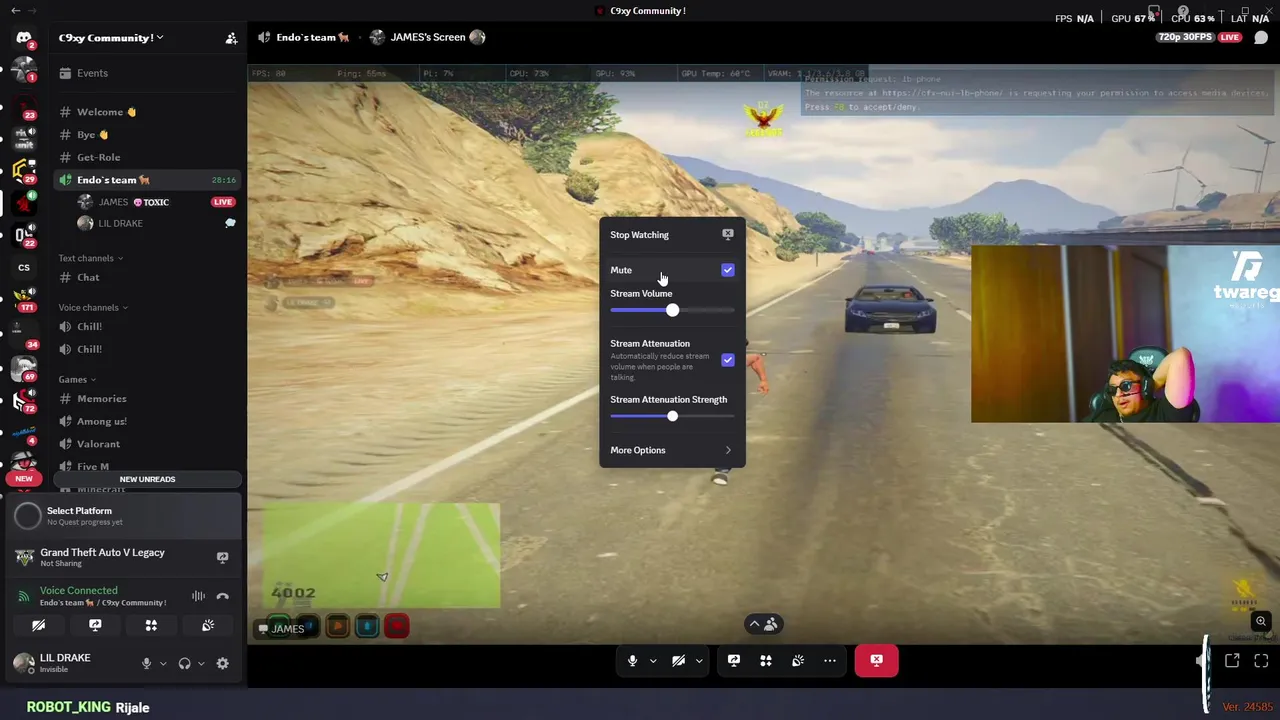Screen dimensions: 1280x720
Task: Open User Settings gear icon
Action: (222, 663)
